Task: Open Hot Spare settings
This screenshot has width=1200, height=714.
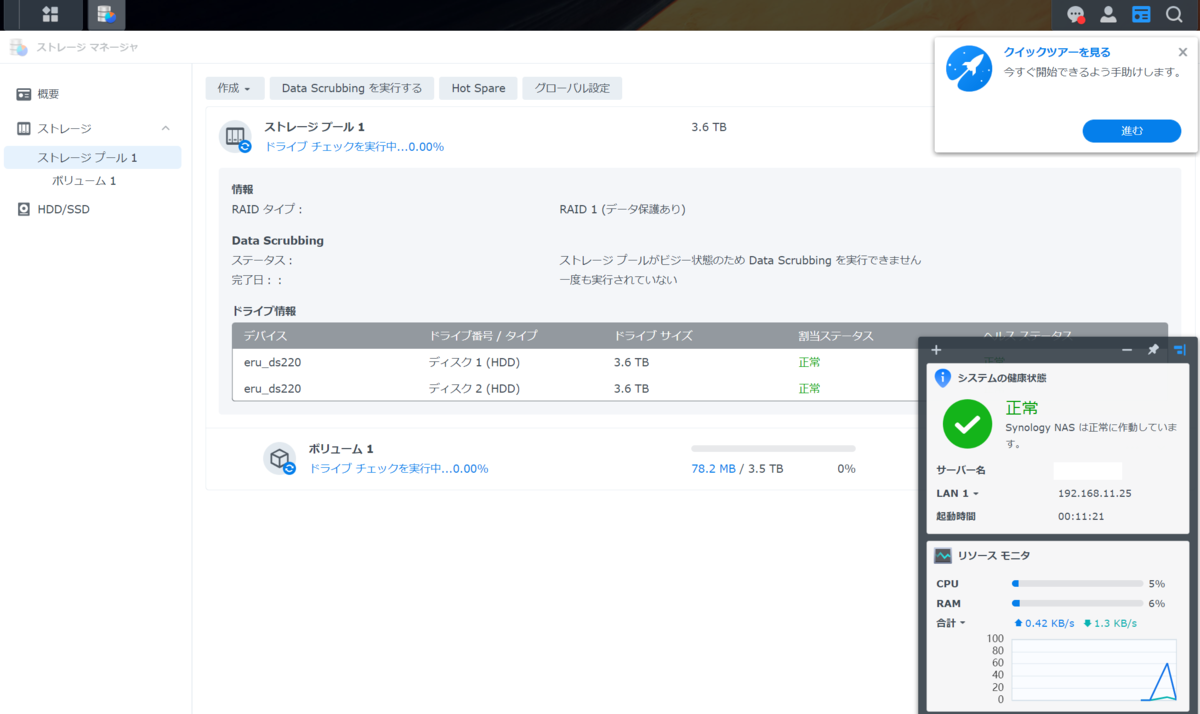Action: tap(478, 88)
